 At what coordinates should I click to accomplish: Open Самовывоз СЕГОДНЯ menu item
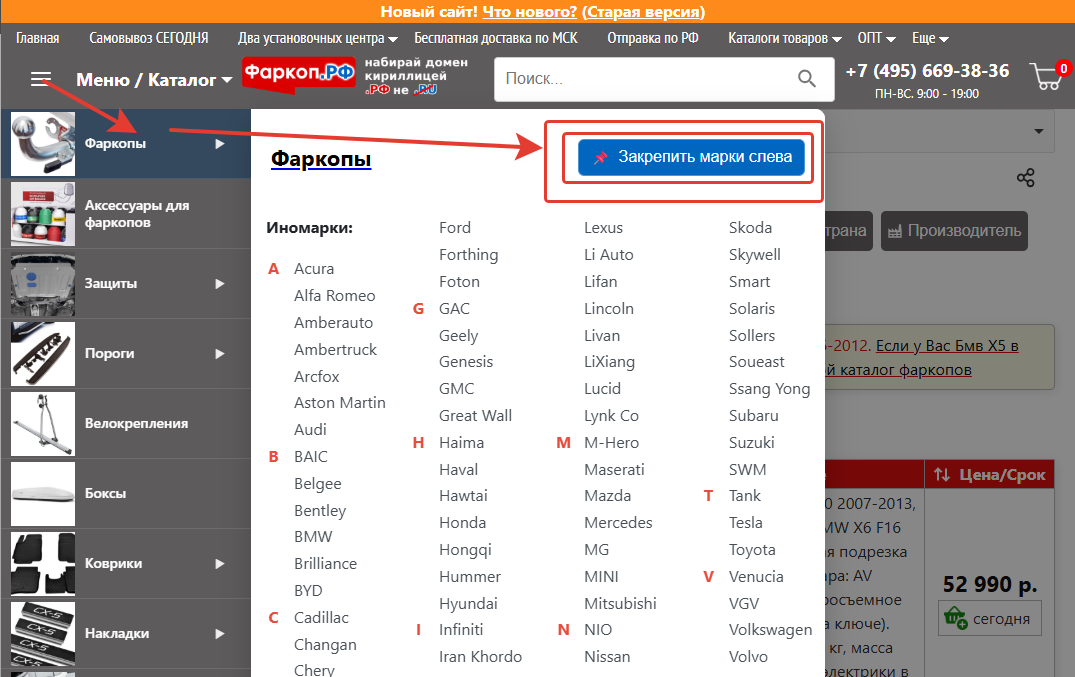pyautogui.click(x=149, y=38)
